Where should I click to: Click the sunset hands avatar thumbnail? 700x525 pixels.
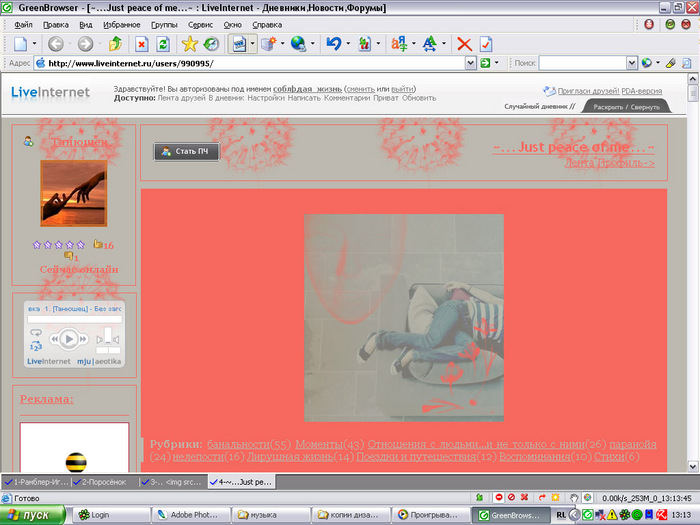74,193
